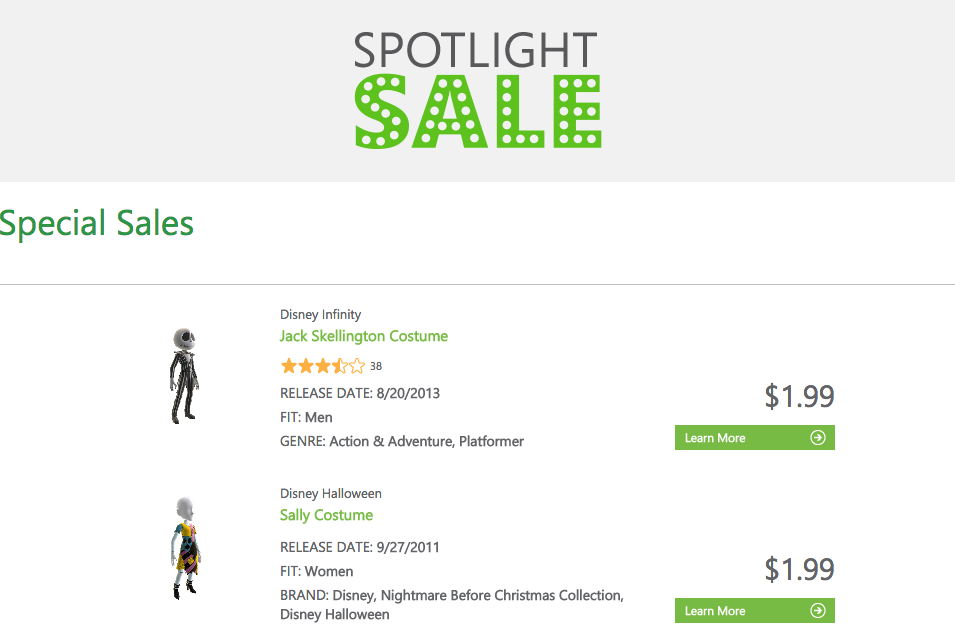Click the rating count 38
The image size is (955, 633).
pos(376,366)
